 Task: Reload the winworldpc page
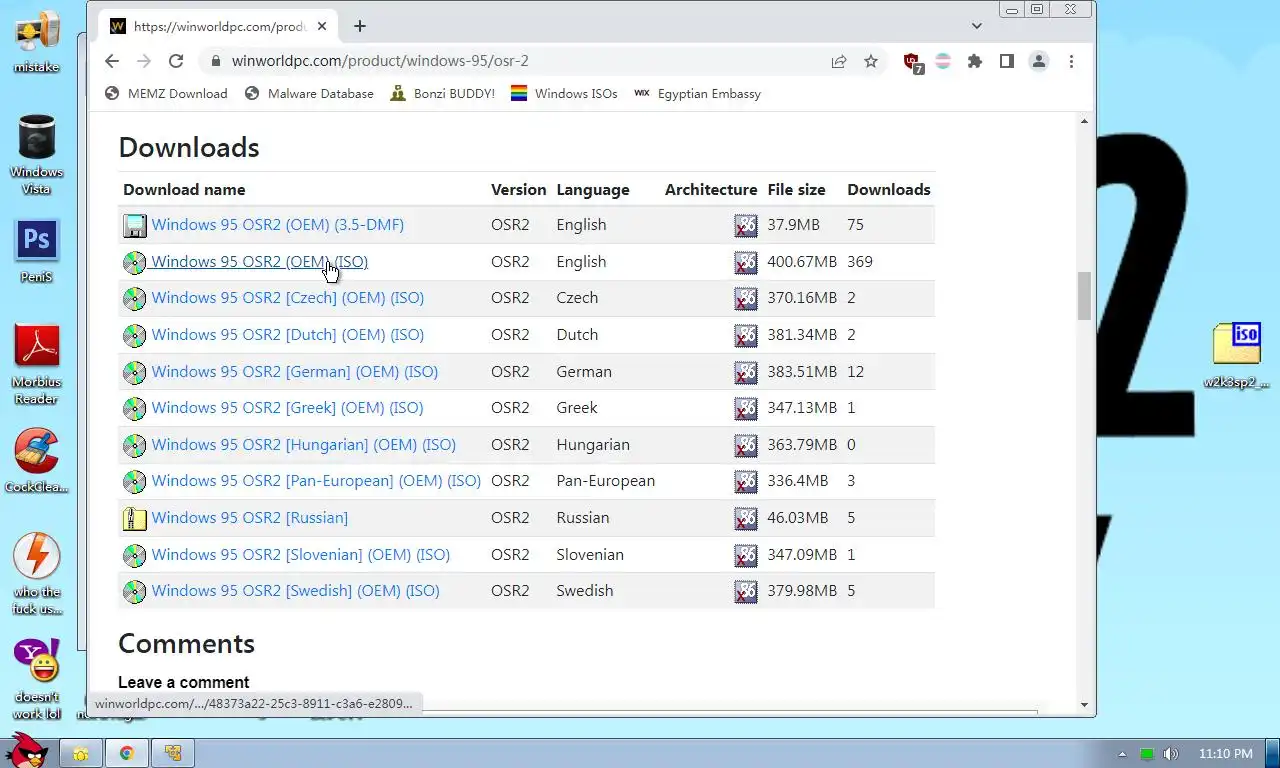[x=176, y=61]
